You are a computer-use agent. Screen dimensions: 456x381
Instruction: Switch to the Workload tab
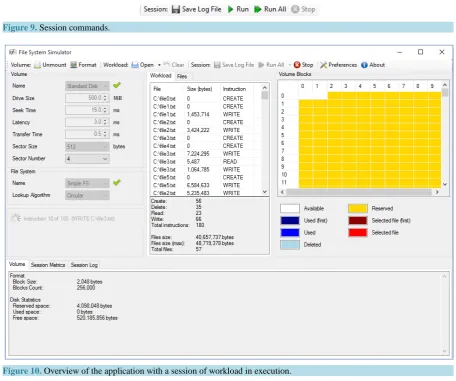click(x=161, y=76)
